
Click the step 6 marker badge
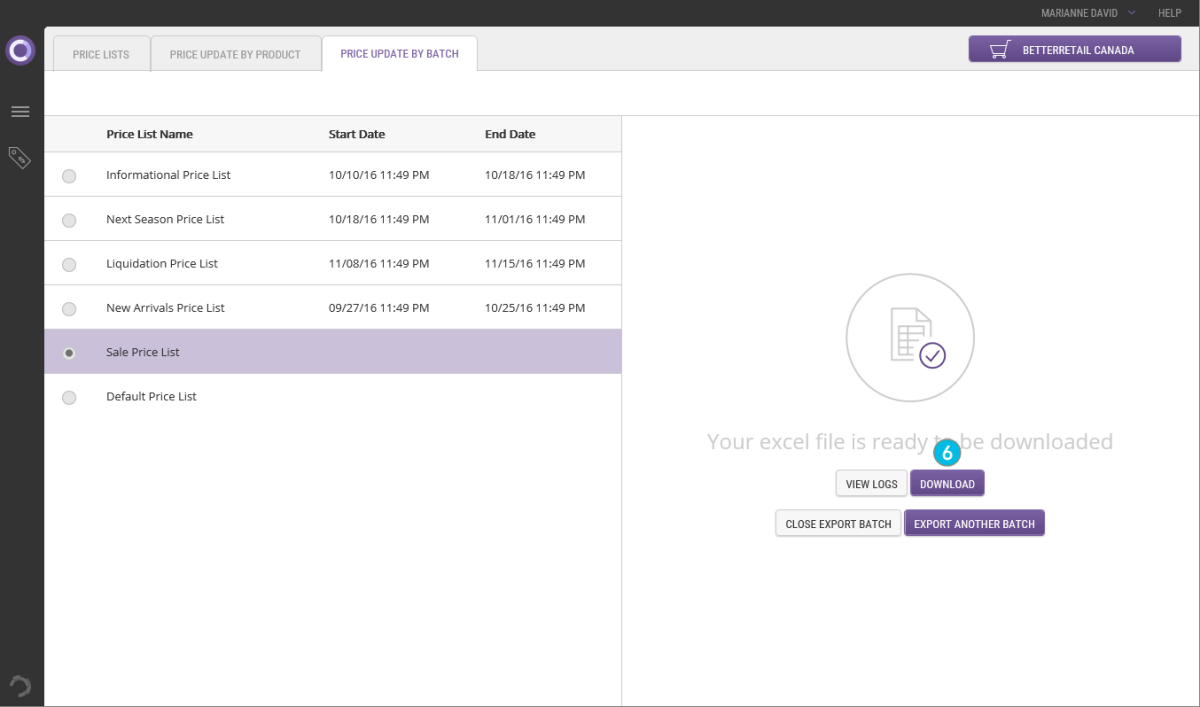click(x=947, y=453)
